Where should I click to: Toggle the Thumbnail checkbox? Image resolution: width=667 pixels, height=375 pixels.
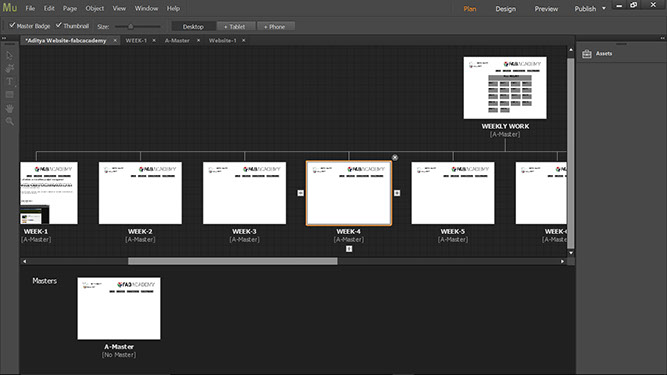coord(59,26)
